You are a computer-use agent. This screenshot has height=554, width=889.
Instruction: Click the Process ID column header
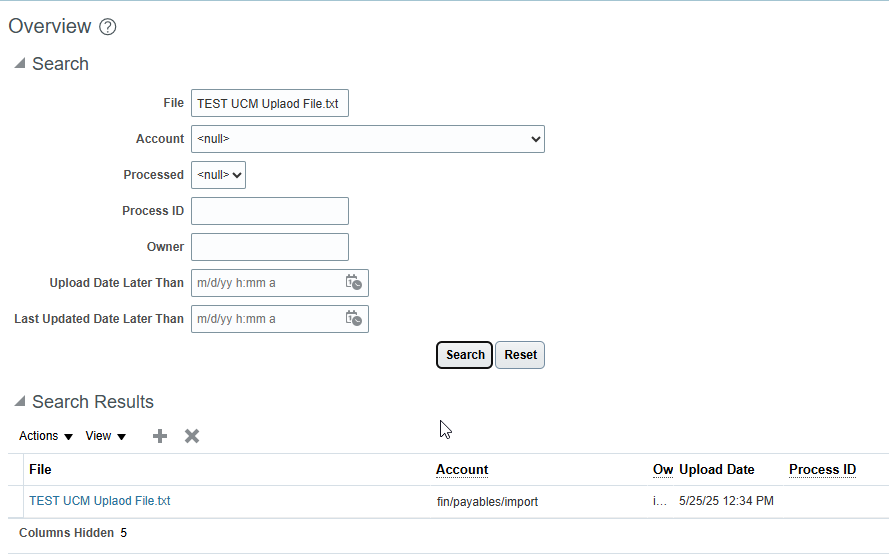point(822,470)
